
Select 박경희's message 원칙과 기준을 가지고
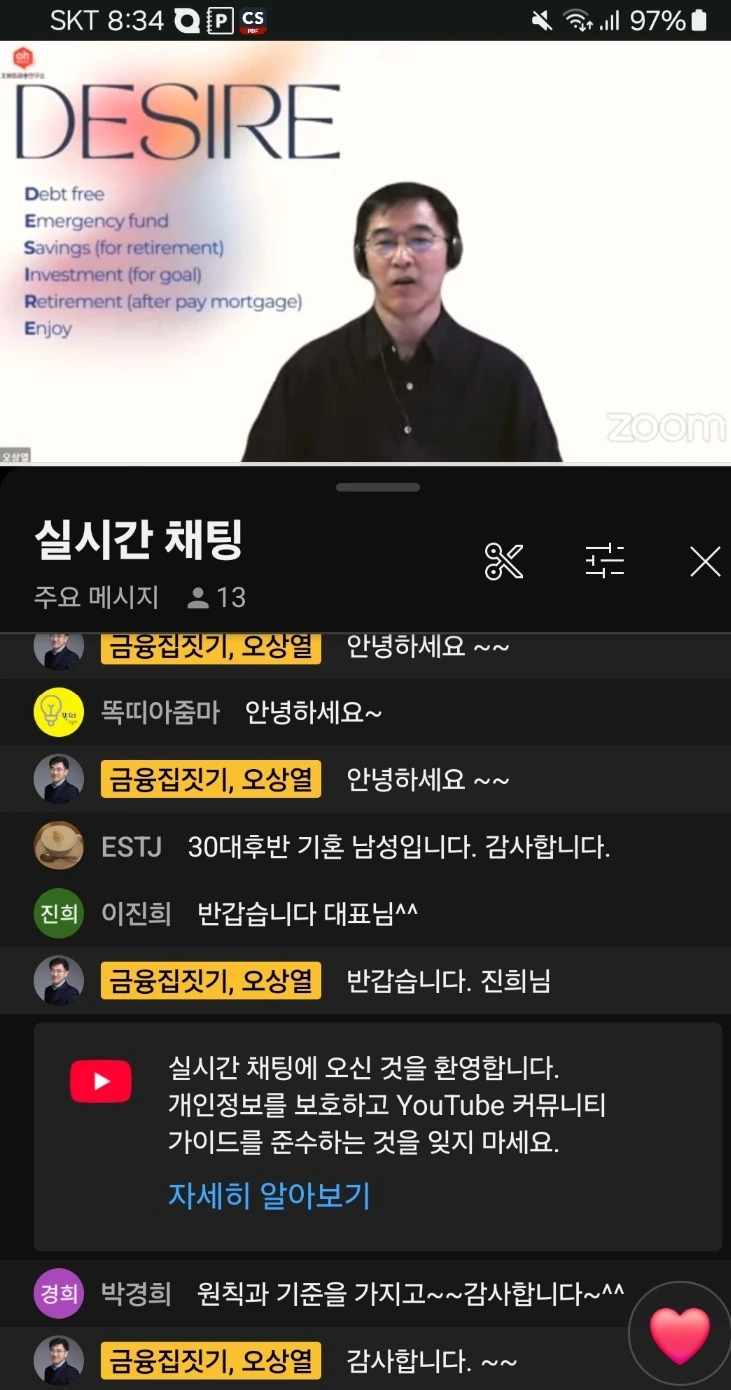(411, 1293)
